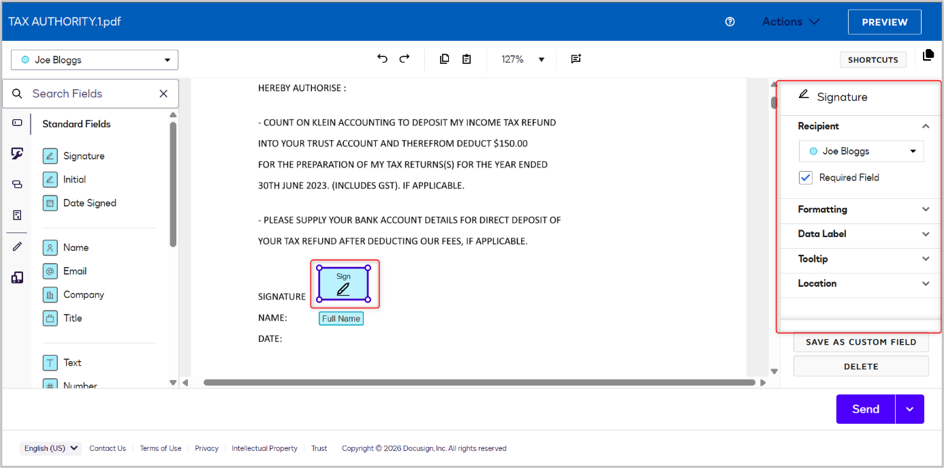This screenshot has height=468, width=944.
Task: Click the SHORTCUTS button
Action: pos(873,60)
